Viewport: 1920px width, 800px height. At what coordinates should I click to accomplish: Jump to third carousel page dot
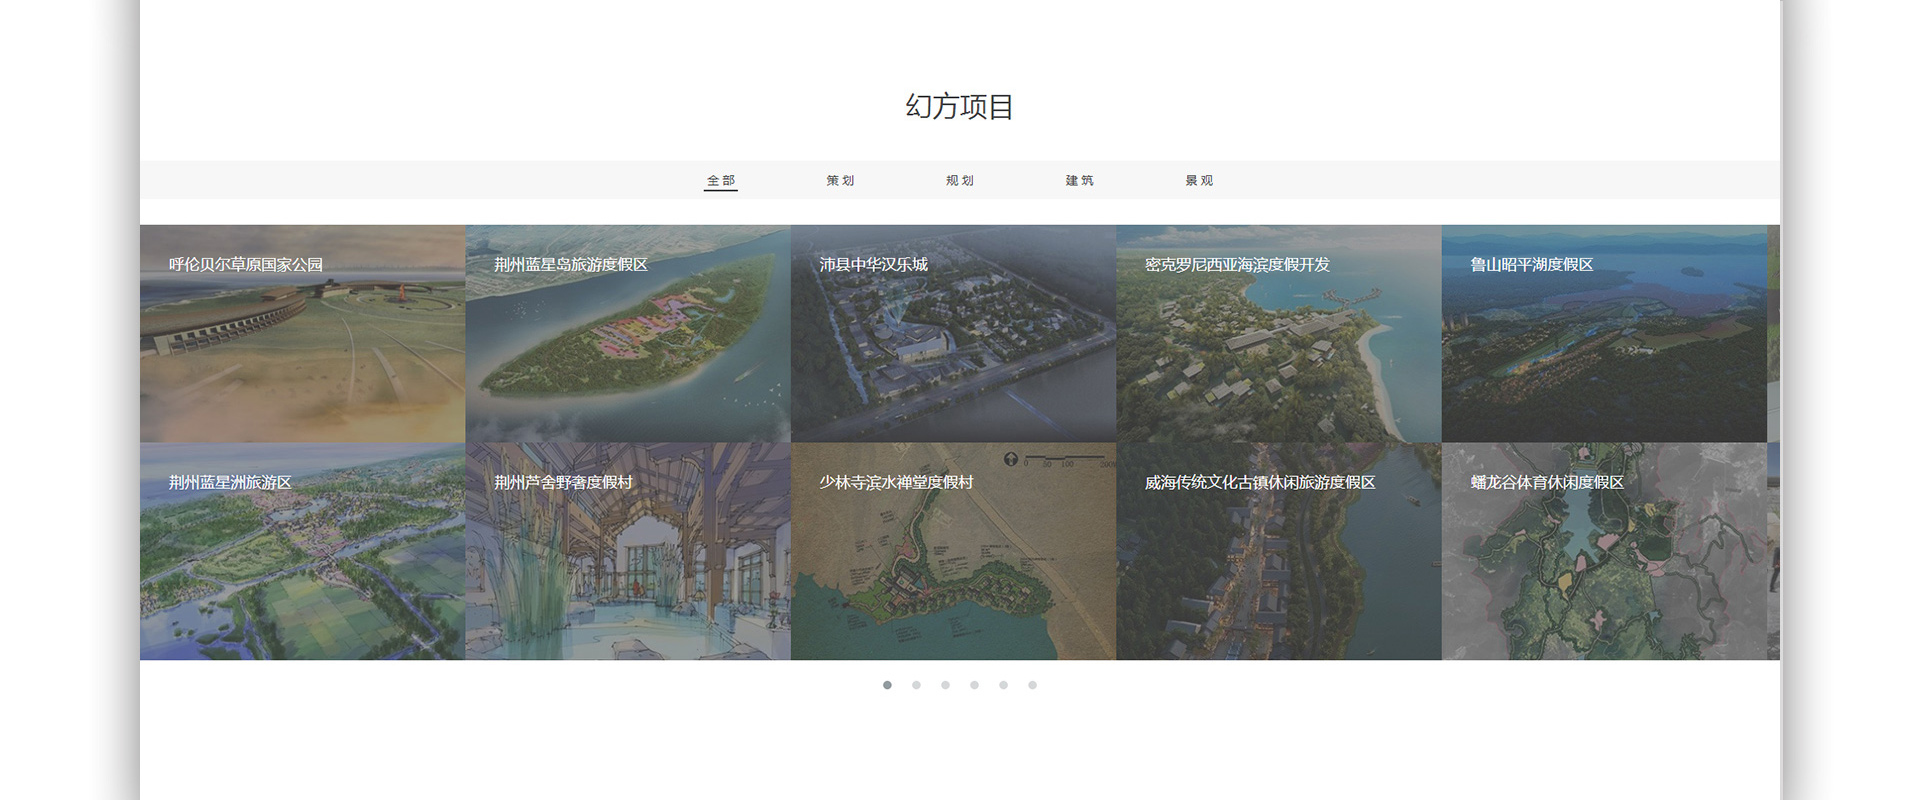[x=945, y=685]
